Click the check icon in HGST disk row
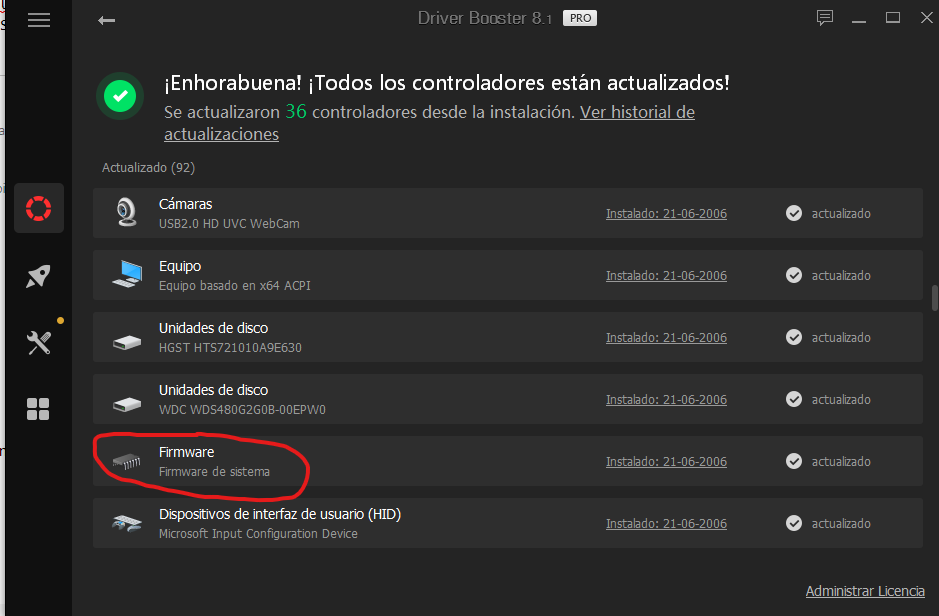The image size is (939, 616). [794, 337]
